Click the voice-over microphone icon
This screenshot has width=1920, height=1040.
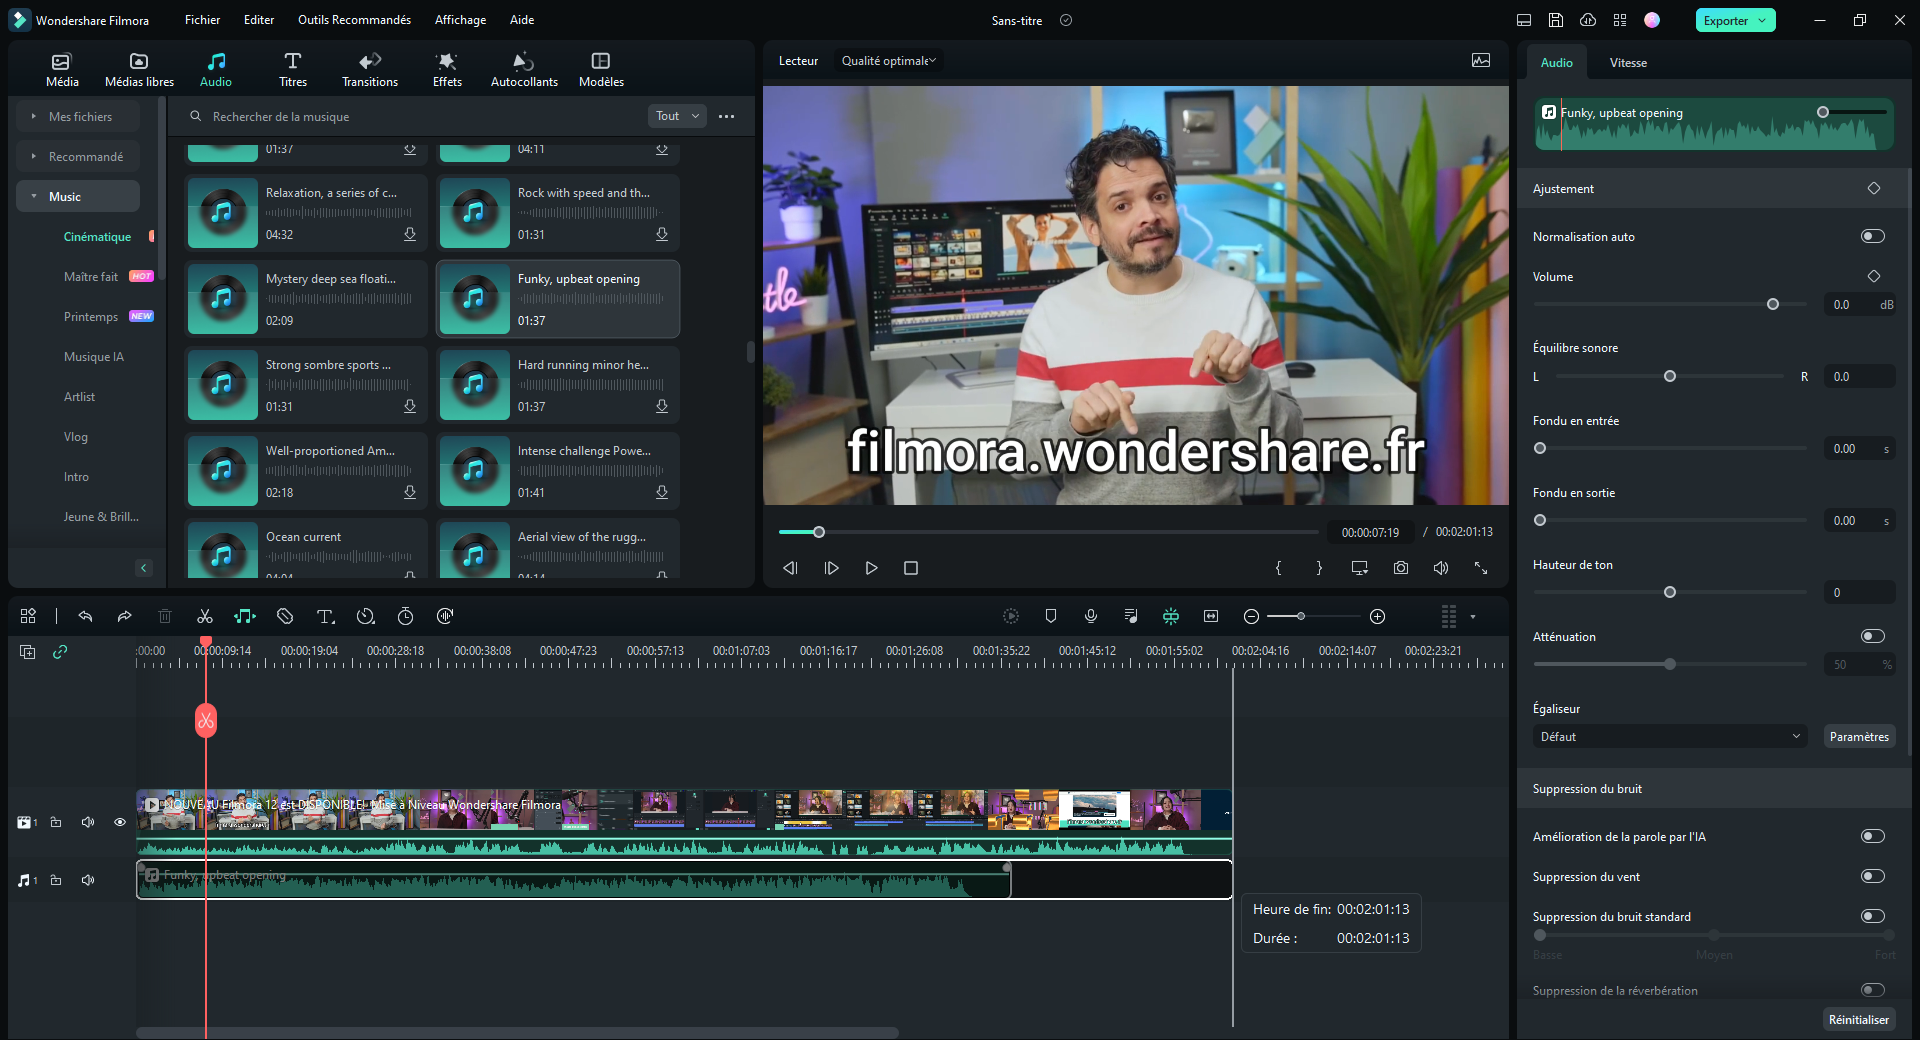click(x=1091, y=616)
